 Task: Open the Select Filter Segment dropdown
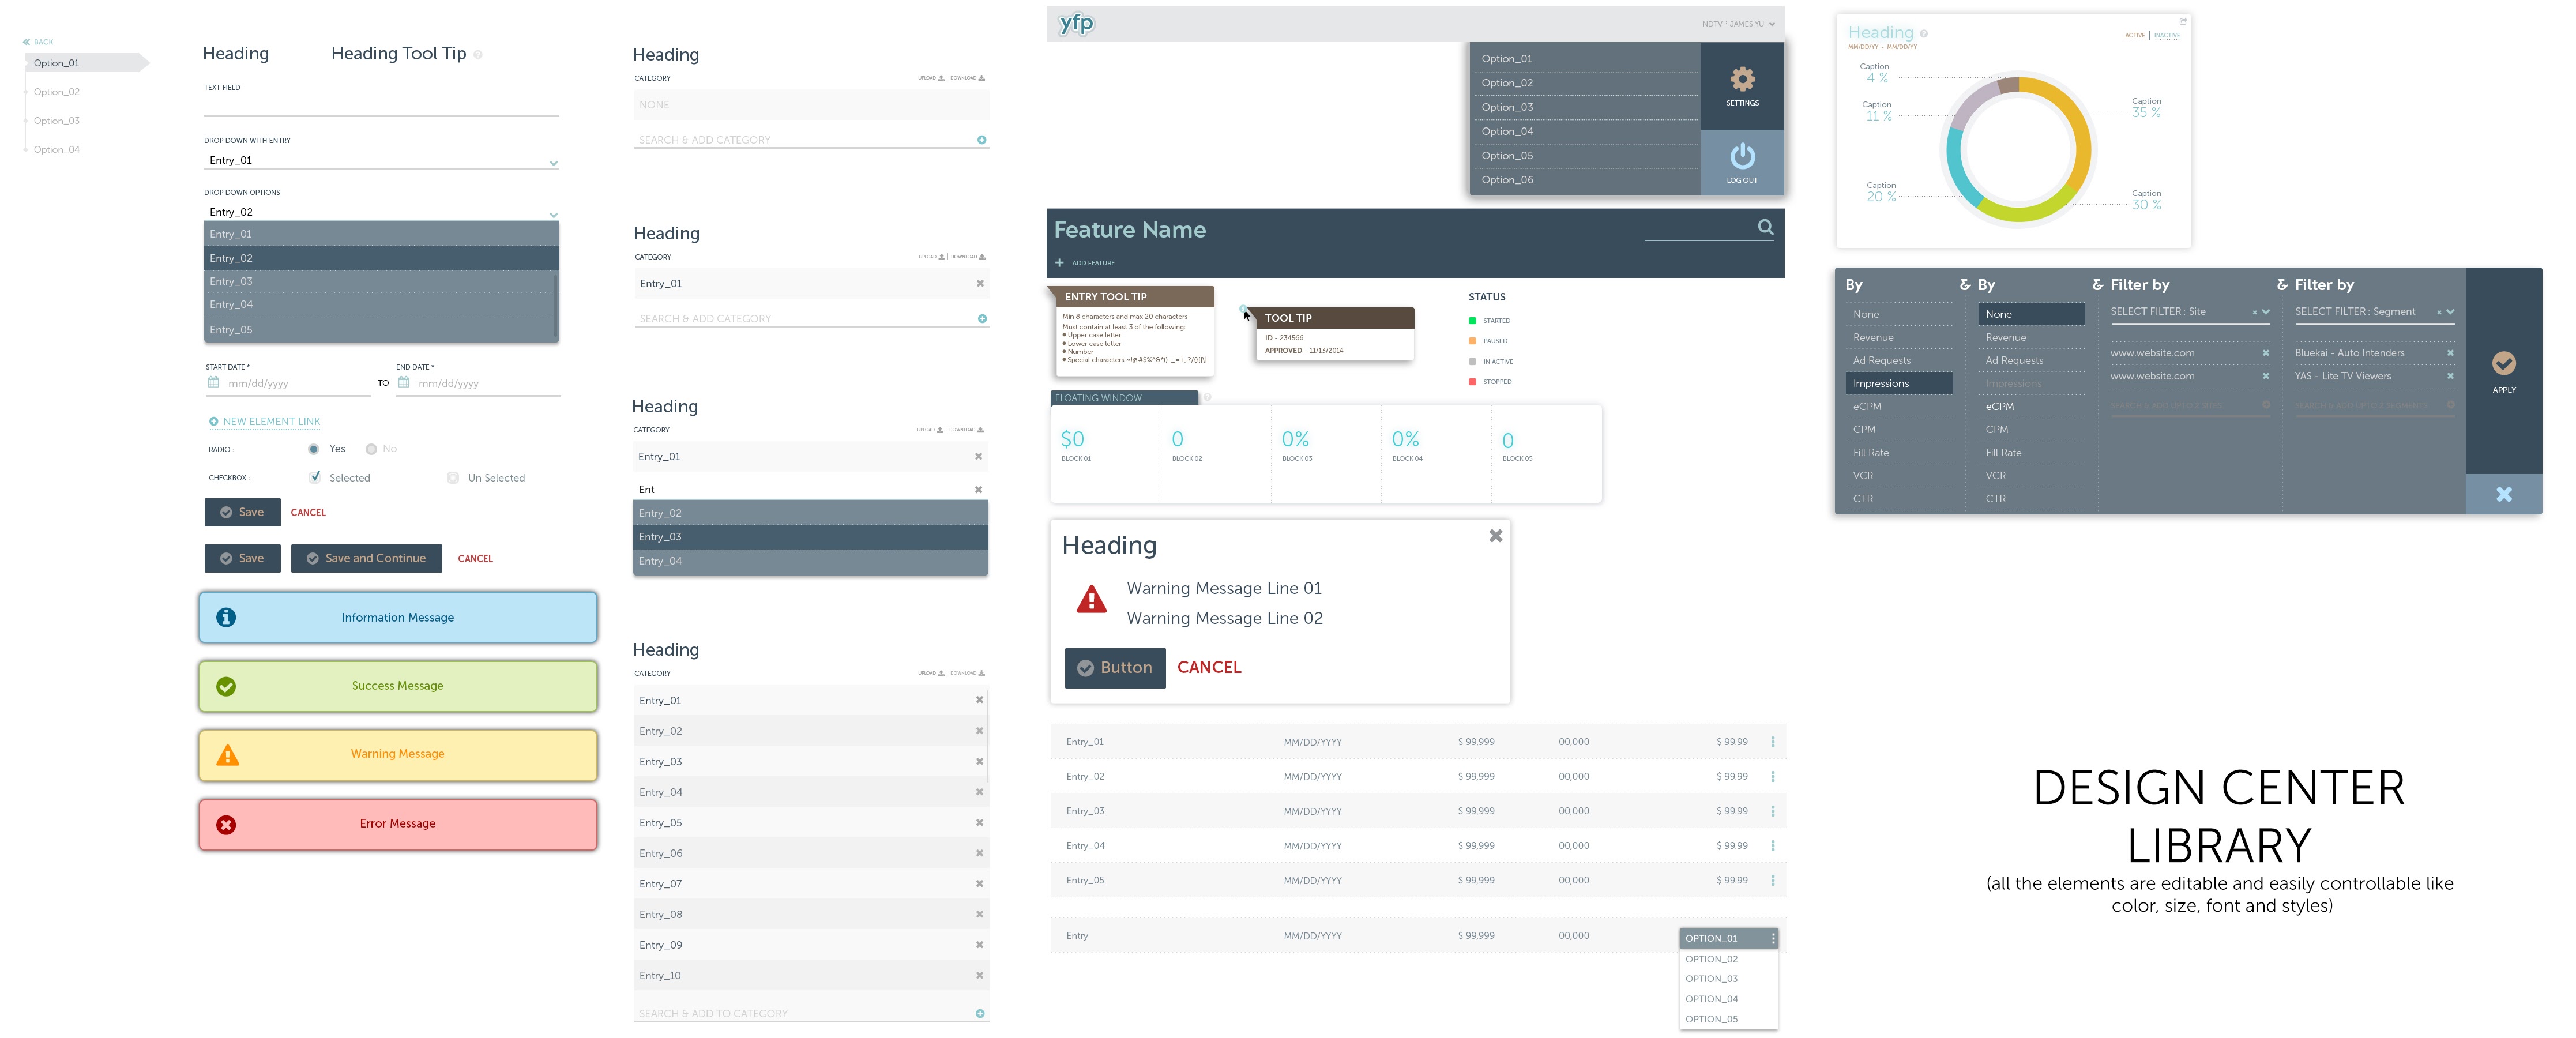[x=2450, y=312]
